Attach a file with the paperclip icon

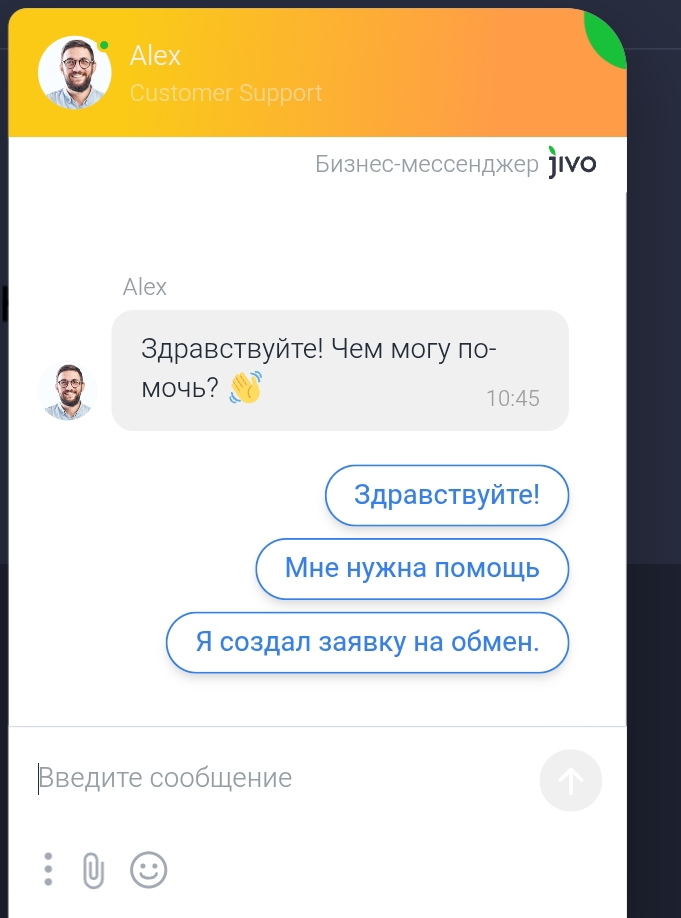point(93,870)
